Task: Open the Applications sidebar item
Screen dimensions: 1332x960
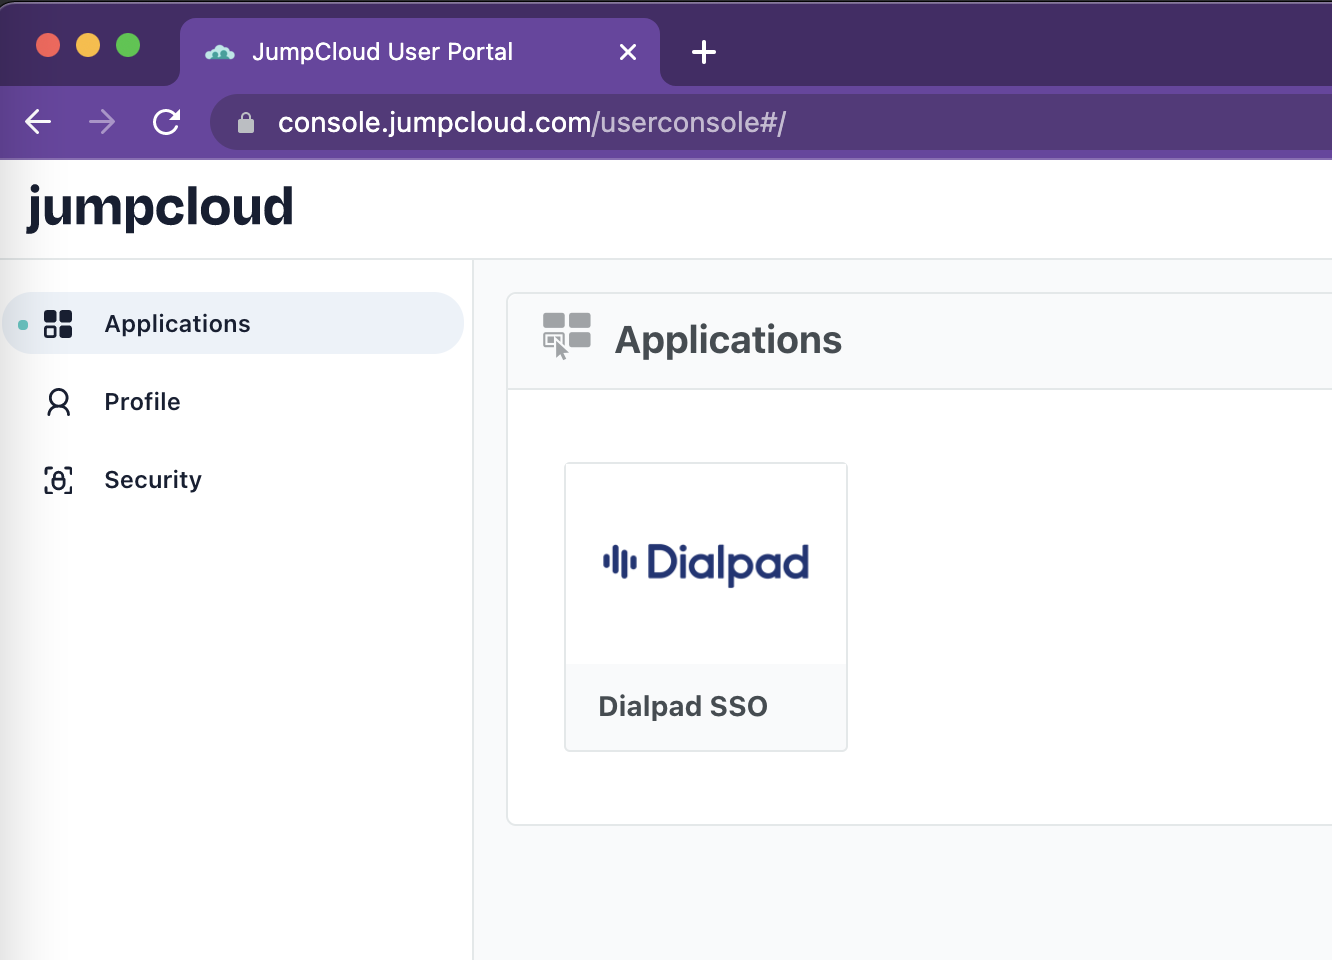Action: pyautogui.click(x=233, y=323)
